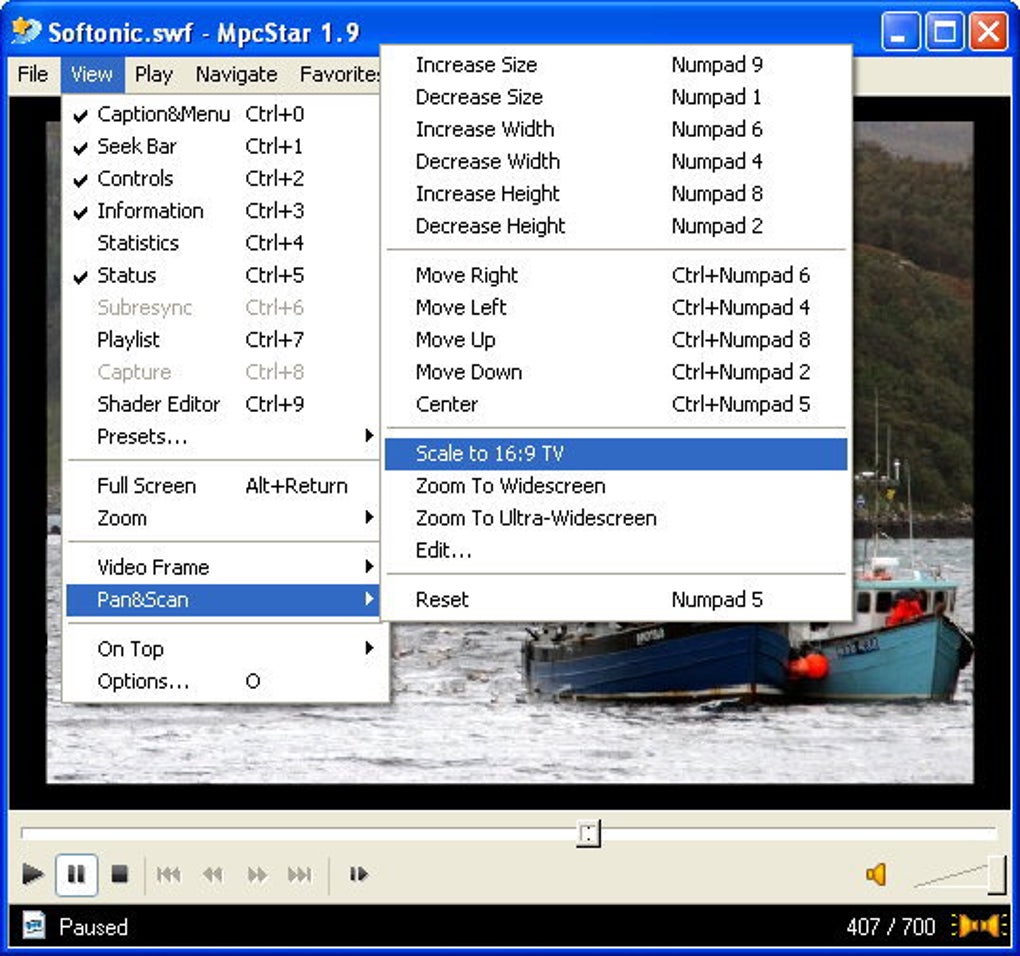1020x956 pixels.
Task: Open the Favorites menu
Action: [338, 74]
